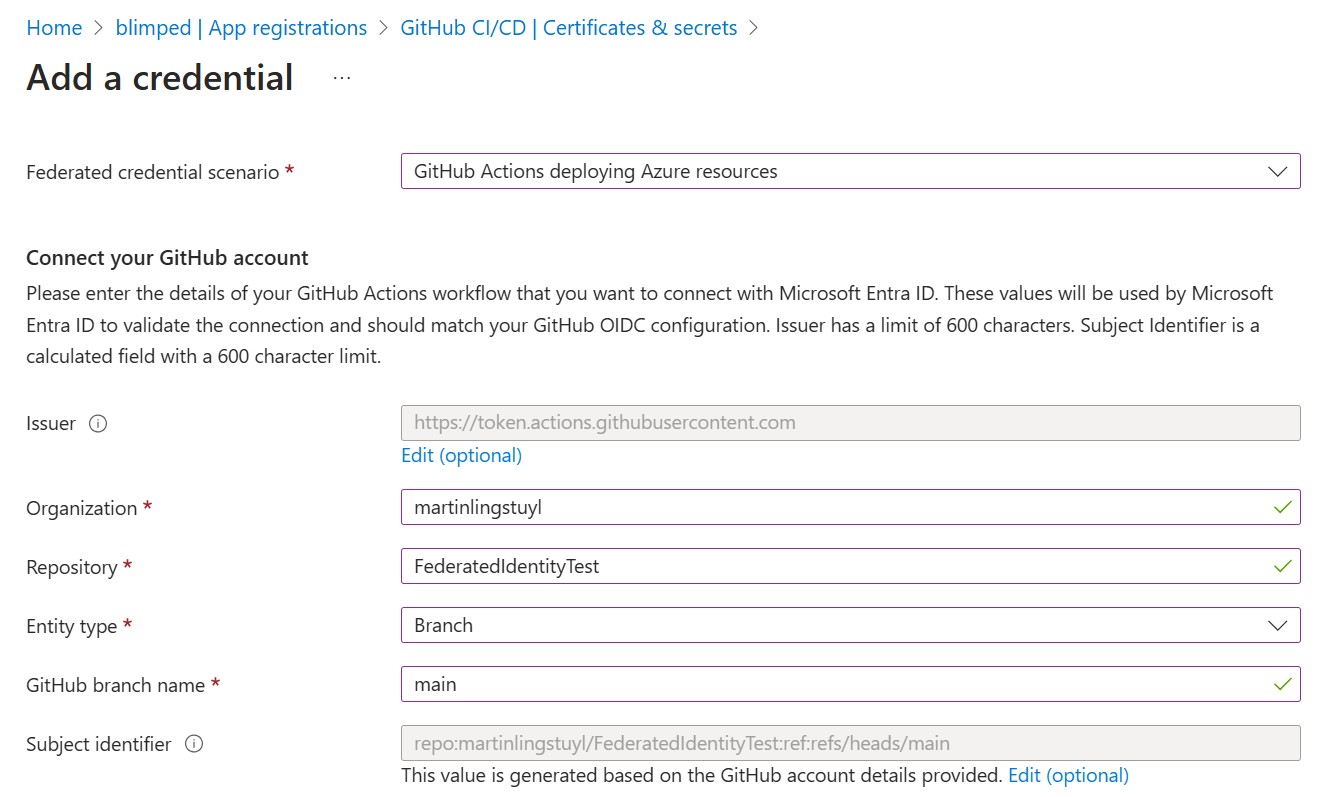Open GitHub CI/CD | Certificates & secrets breadcrumb

[x=569, y=28]
